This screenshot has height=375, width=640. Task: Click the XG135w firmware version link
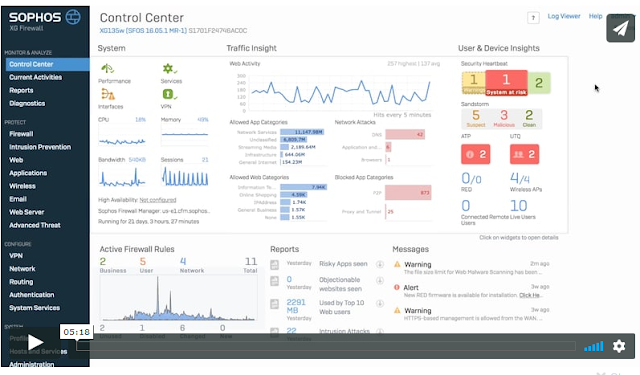pos(143,31)
